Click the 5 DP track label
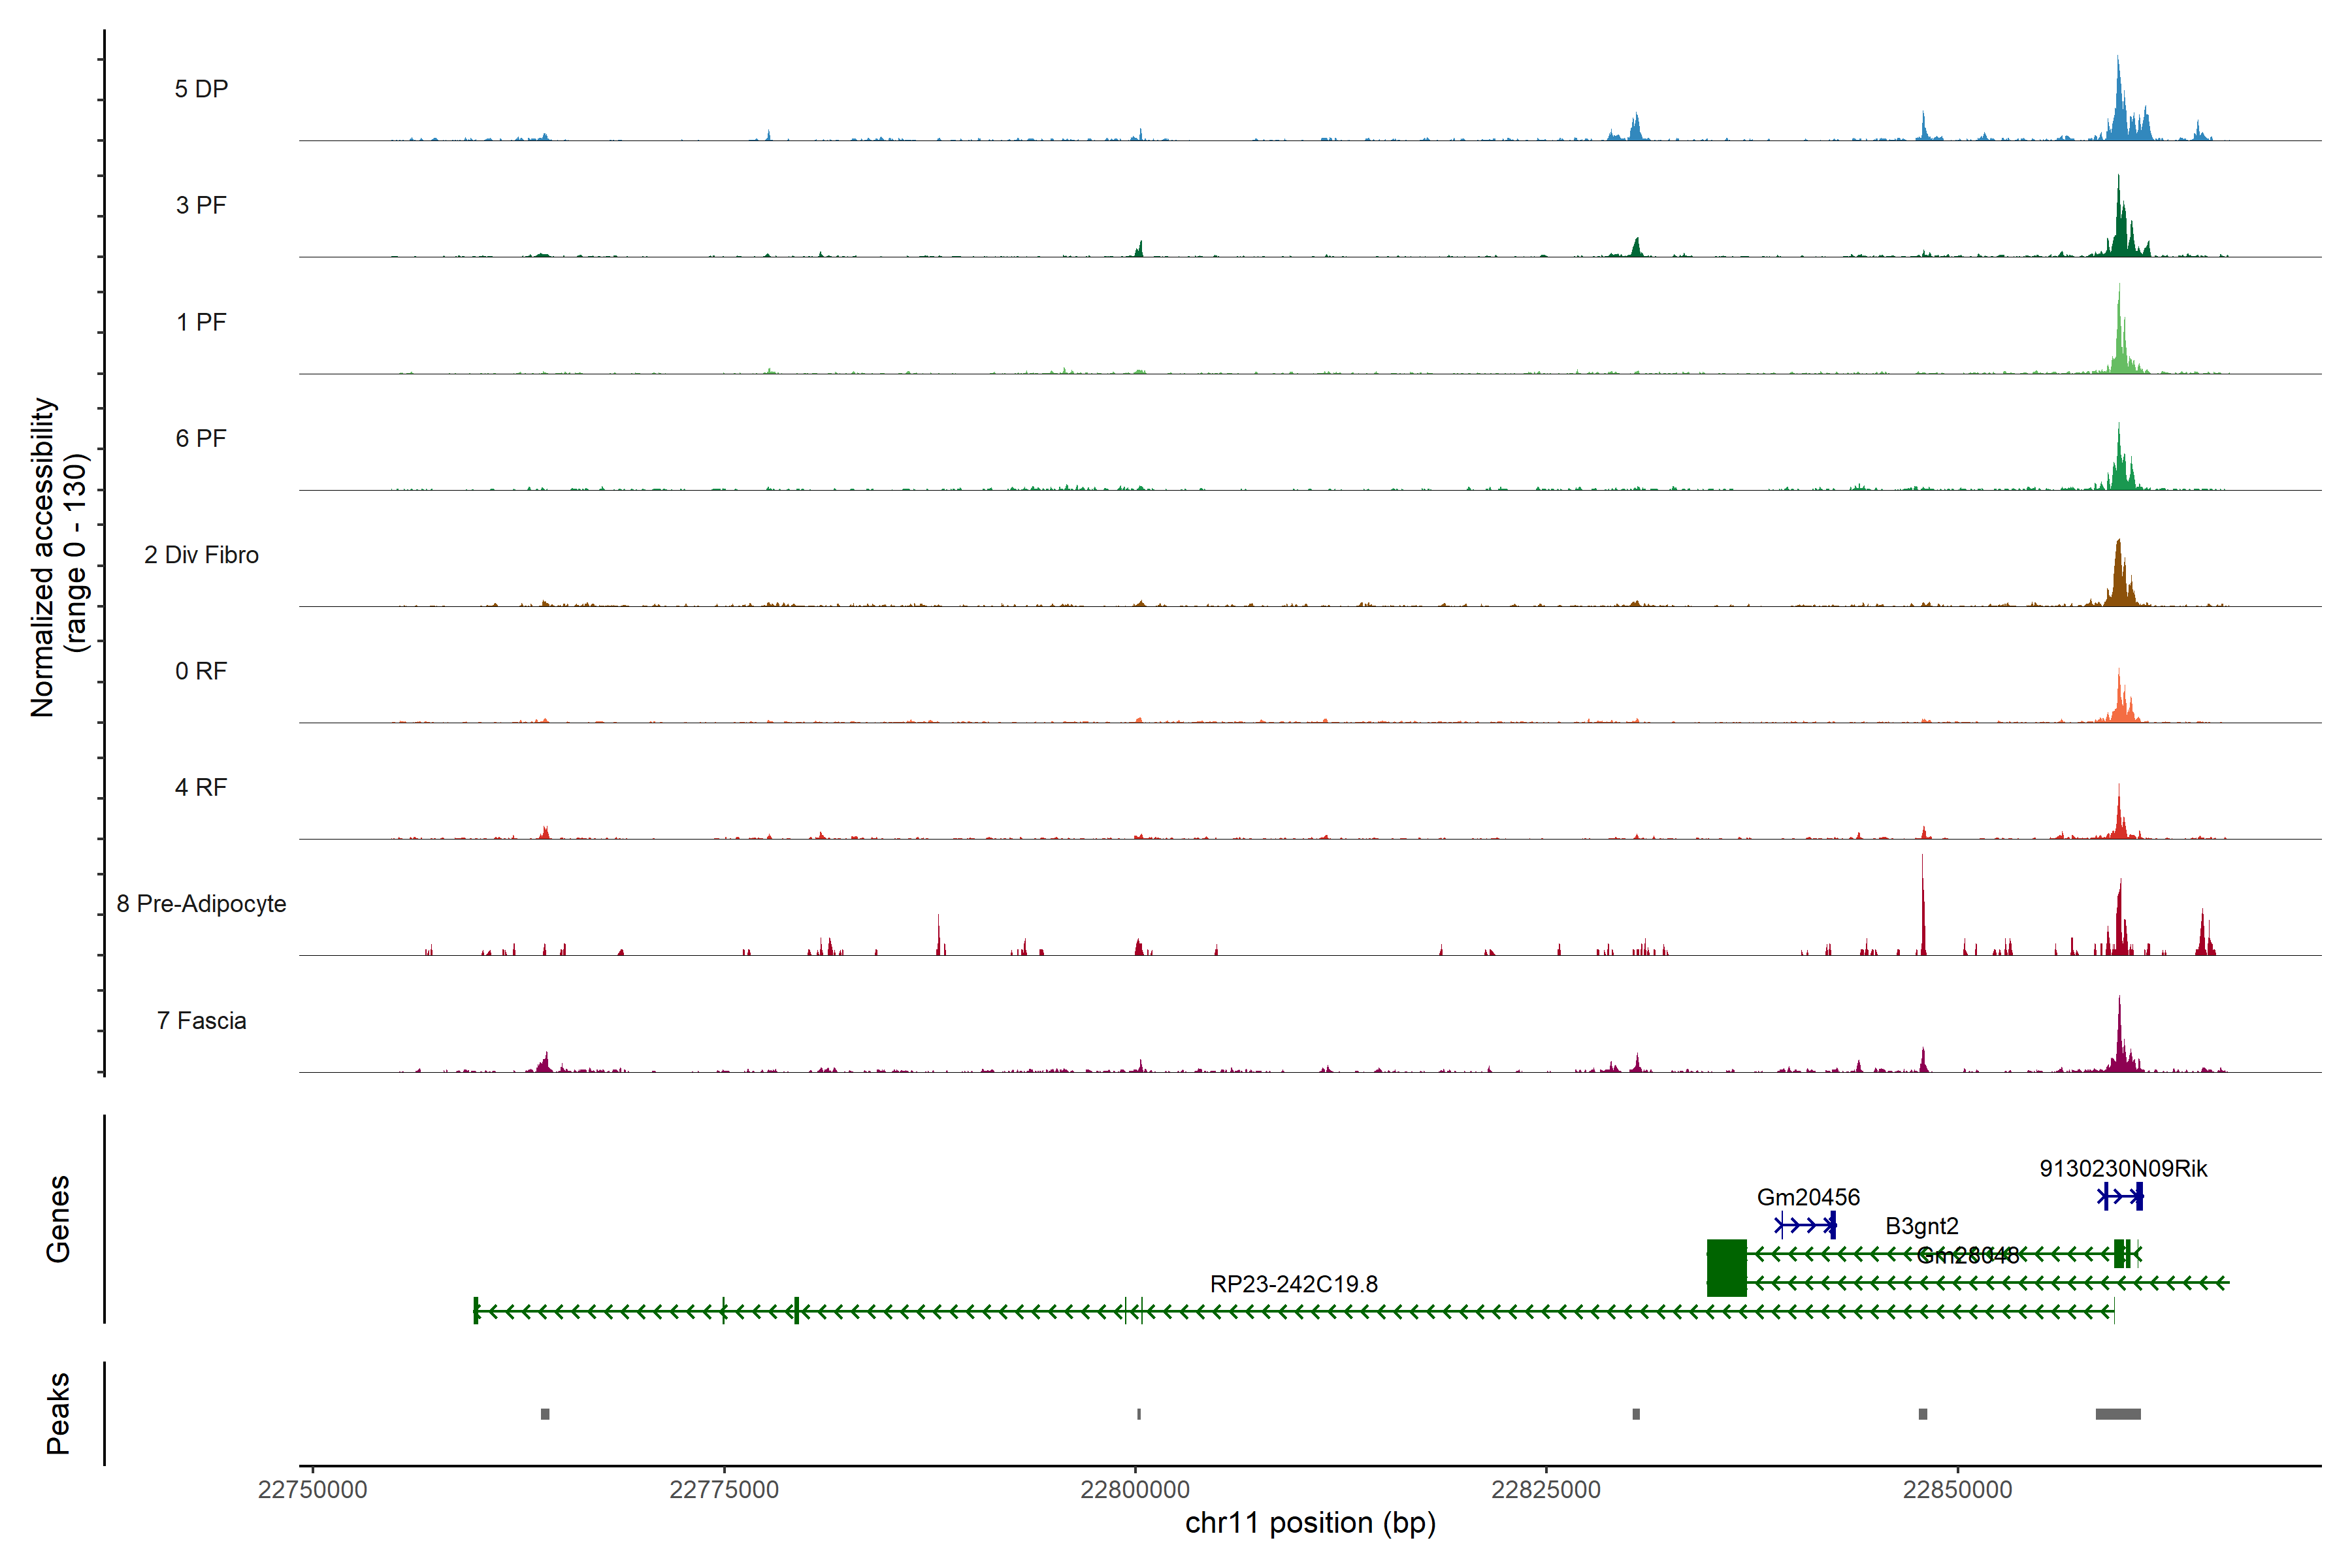 click(x=201, y=89)
